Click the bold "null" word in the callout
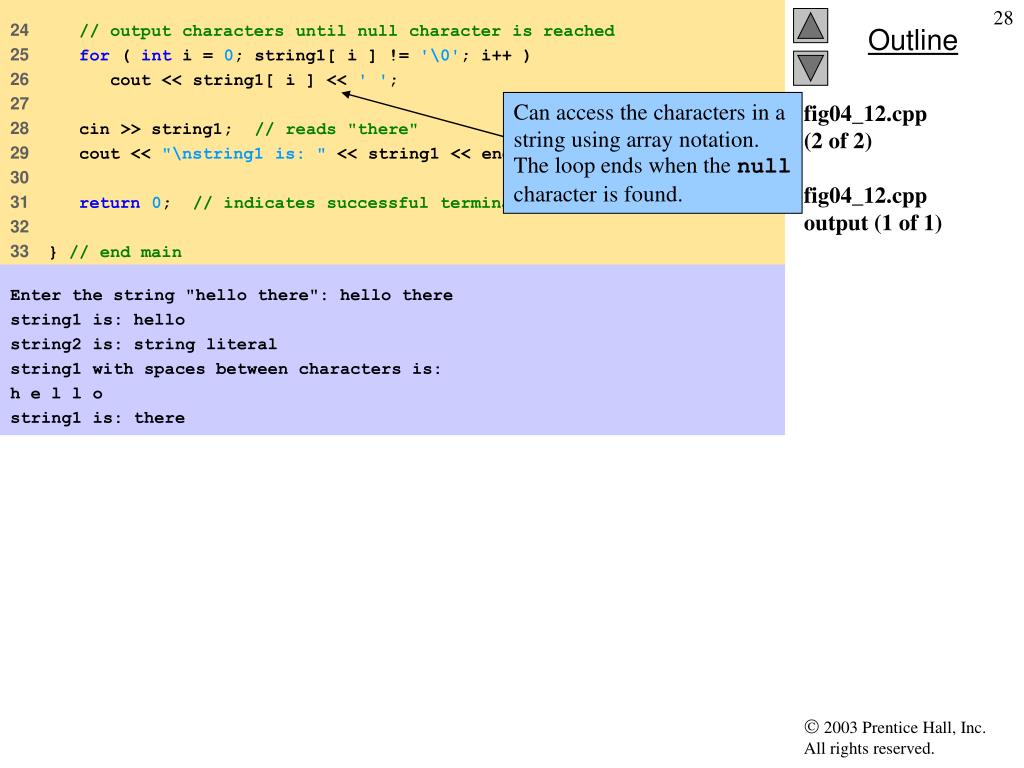1024x768 pixels. (763, 167)
